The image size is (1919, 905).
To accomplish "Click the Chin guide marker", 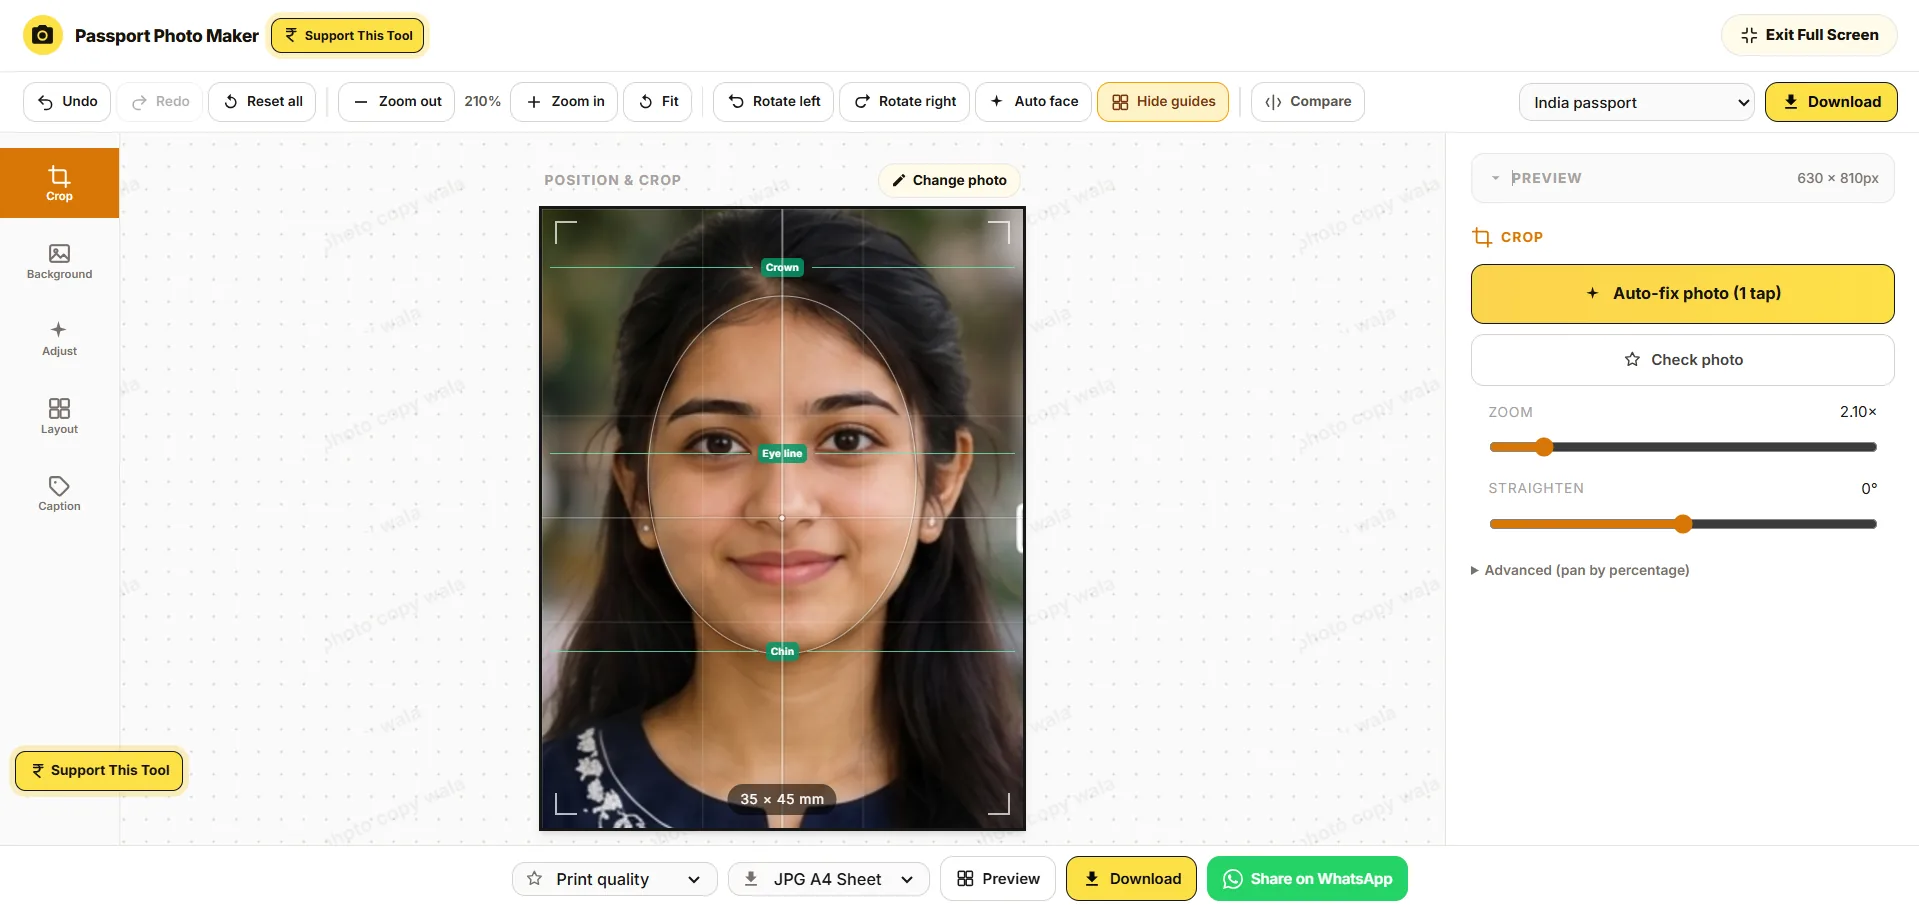I will (x=782, y=651).
